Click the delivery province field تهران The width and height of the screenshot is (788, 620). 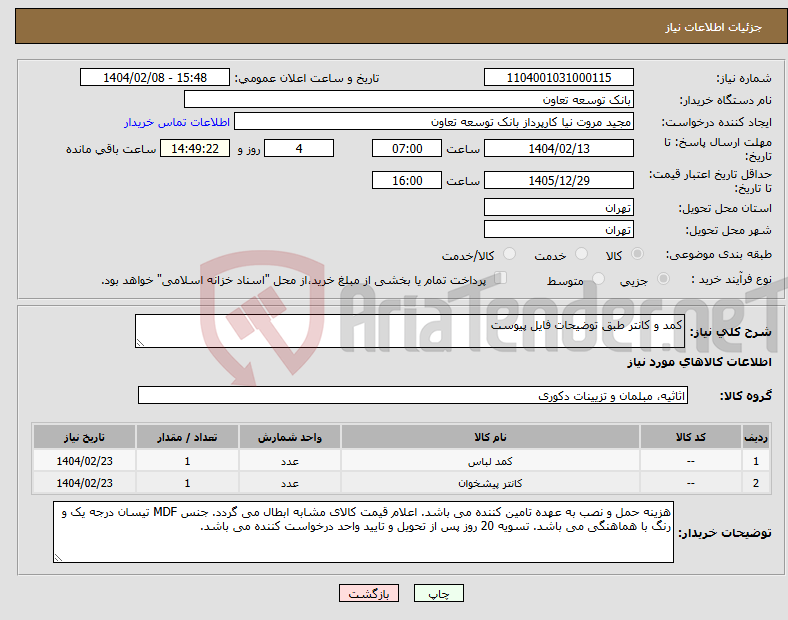pyautogui.click(x=558, y=207)
